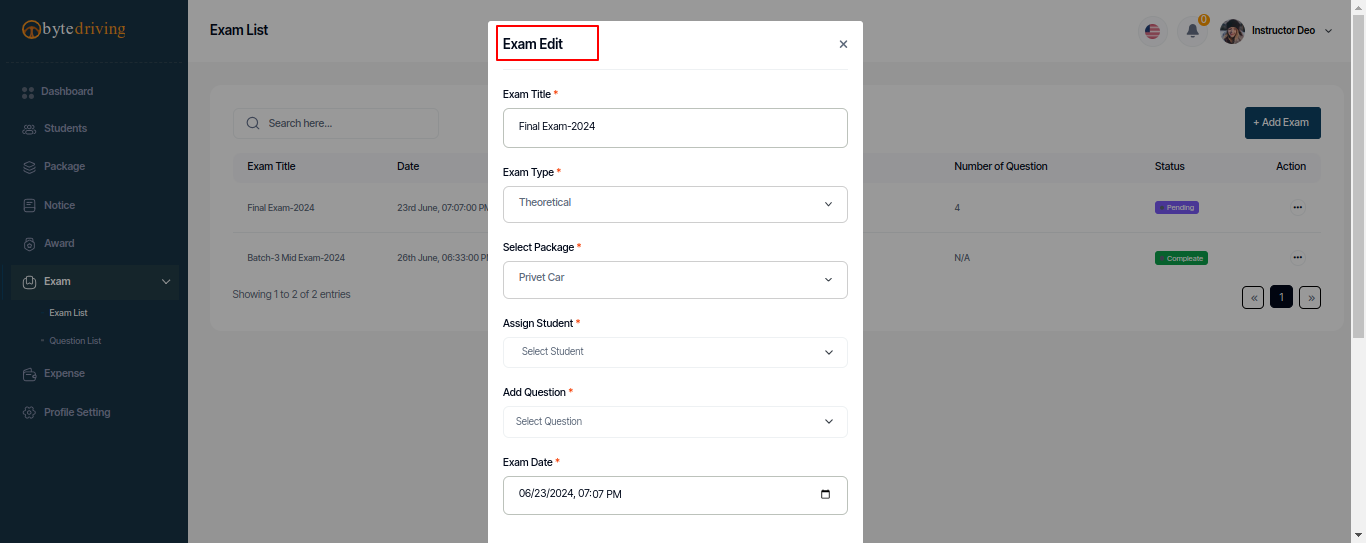The image size is (1366, 543).
Task: Click the Add Exam button
Action: (1282, 123)
